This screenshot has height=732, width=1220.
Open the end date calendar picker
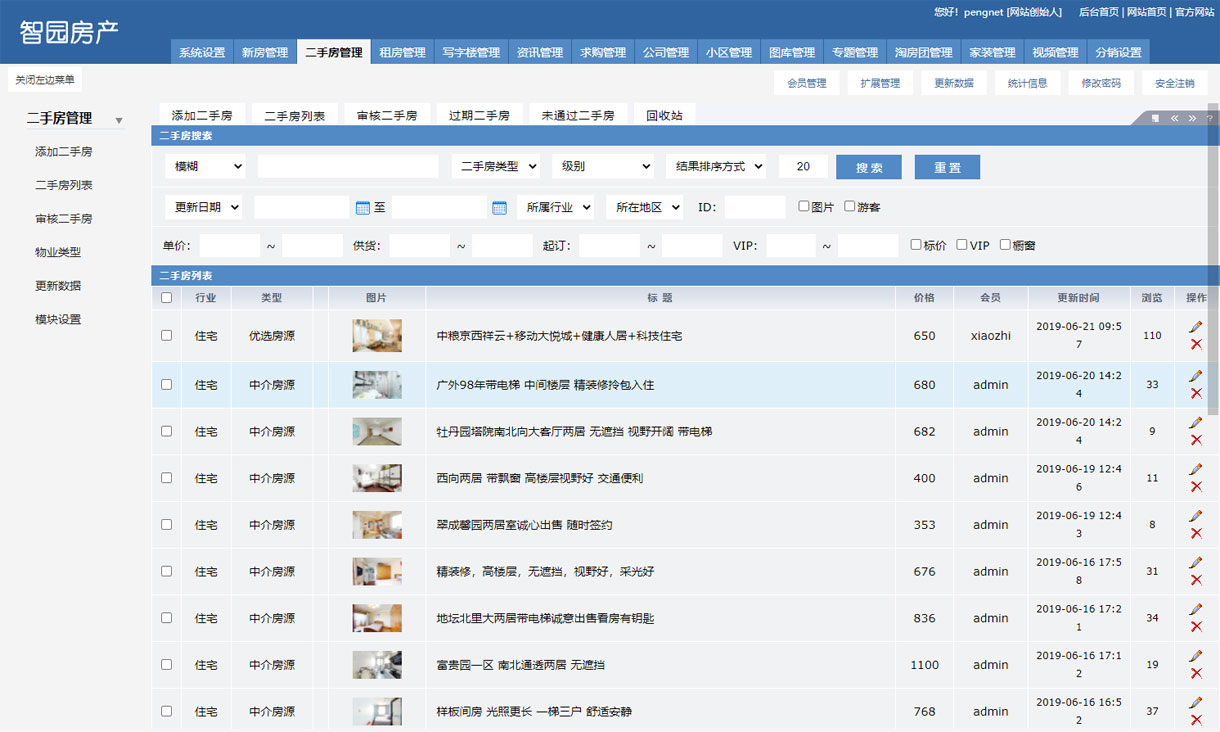click(500, 208)
